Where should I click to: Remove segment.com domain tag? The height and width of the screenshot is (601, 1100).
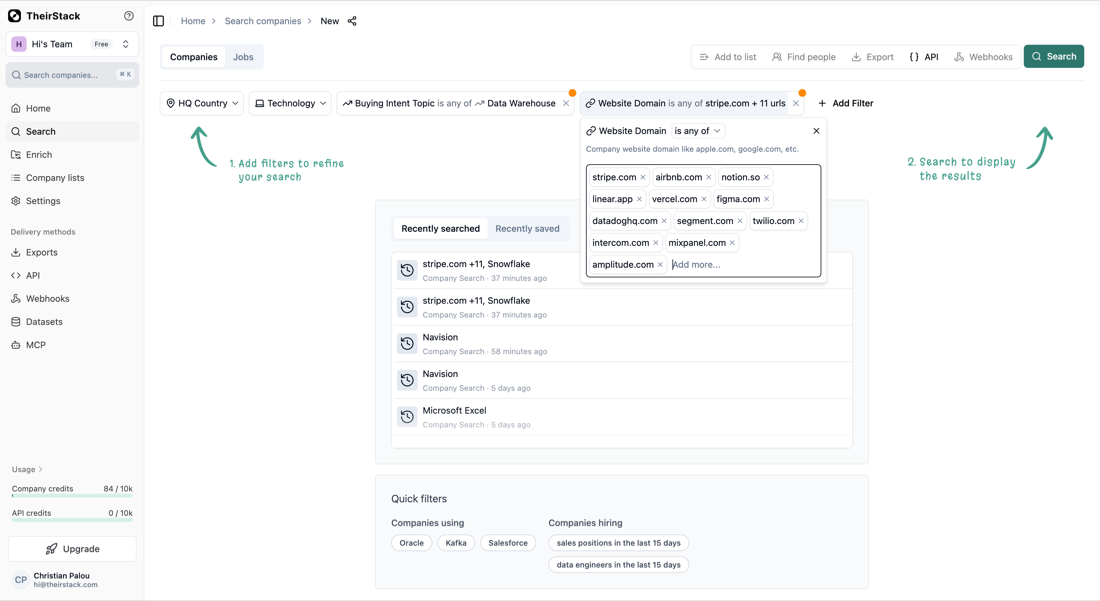pyautogui.click(x=739, y=221)
